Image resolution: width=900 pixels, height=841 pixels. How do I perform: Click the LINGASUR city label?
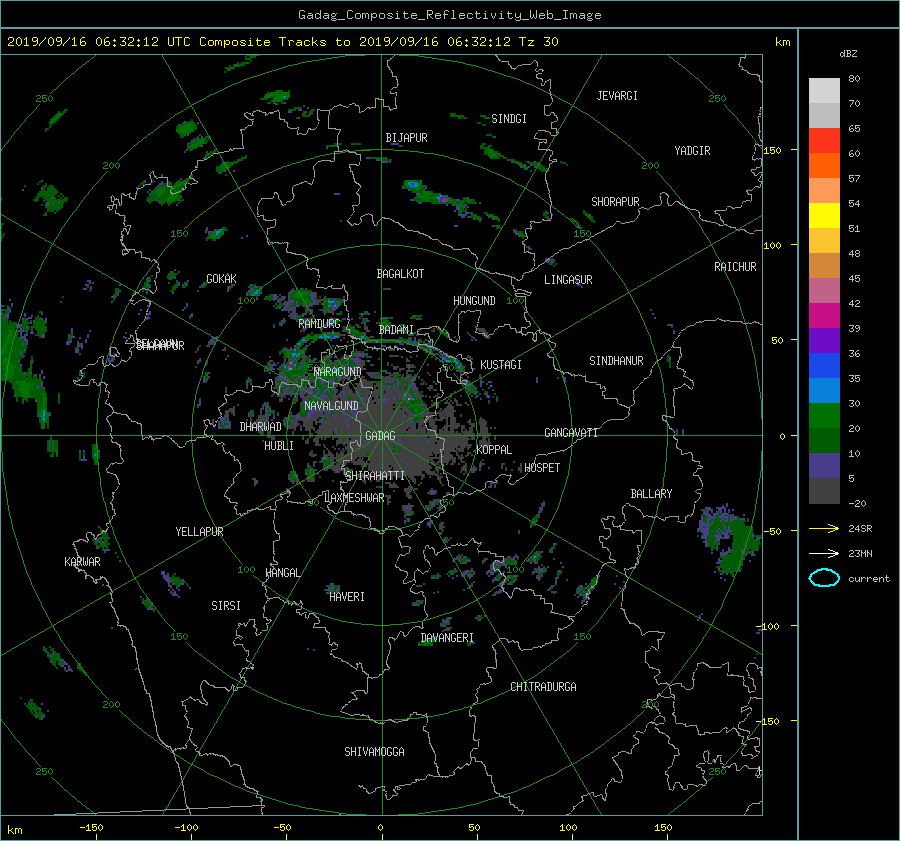568,280
